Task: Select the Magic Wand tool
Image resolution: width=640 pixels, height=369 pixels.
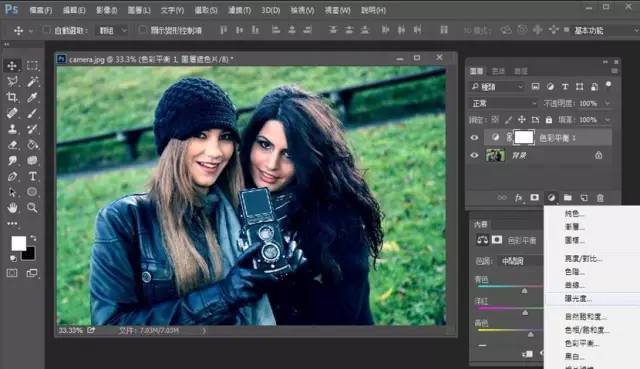Action: coord(32,81)
